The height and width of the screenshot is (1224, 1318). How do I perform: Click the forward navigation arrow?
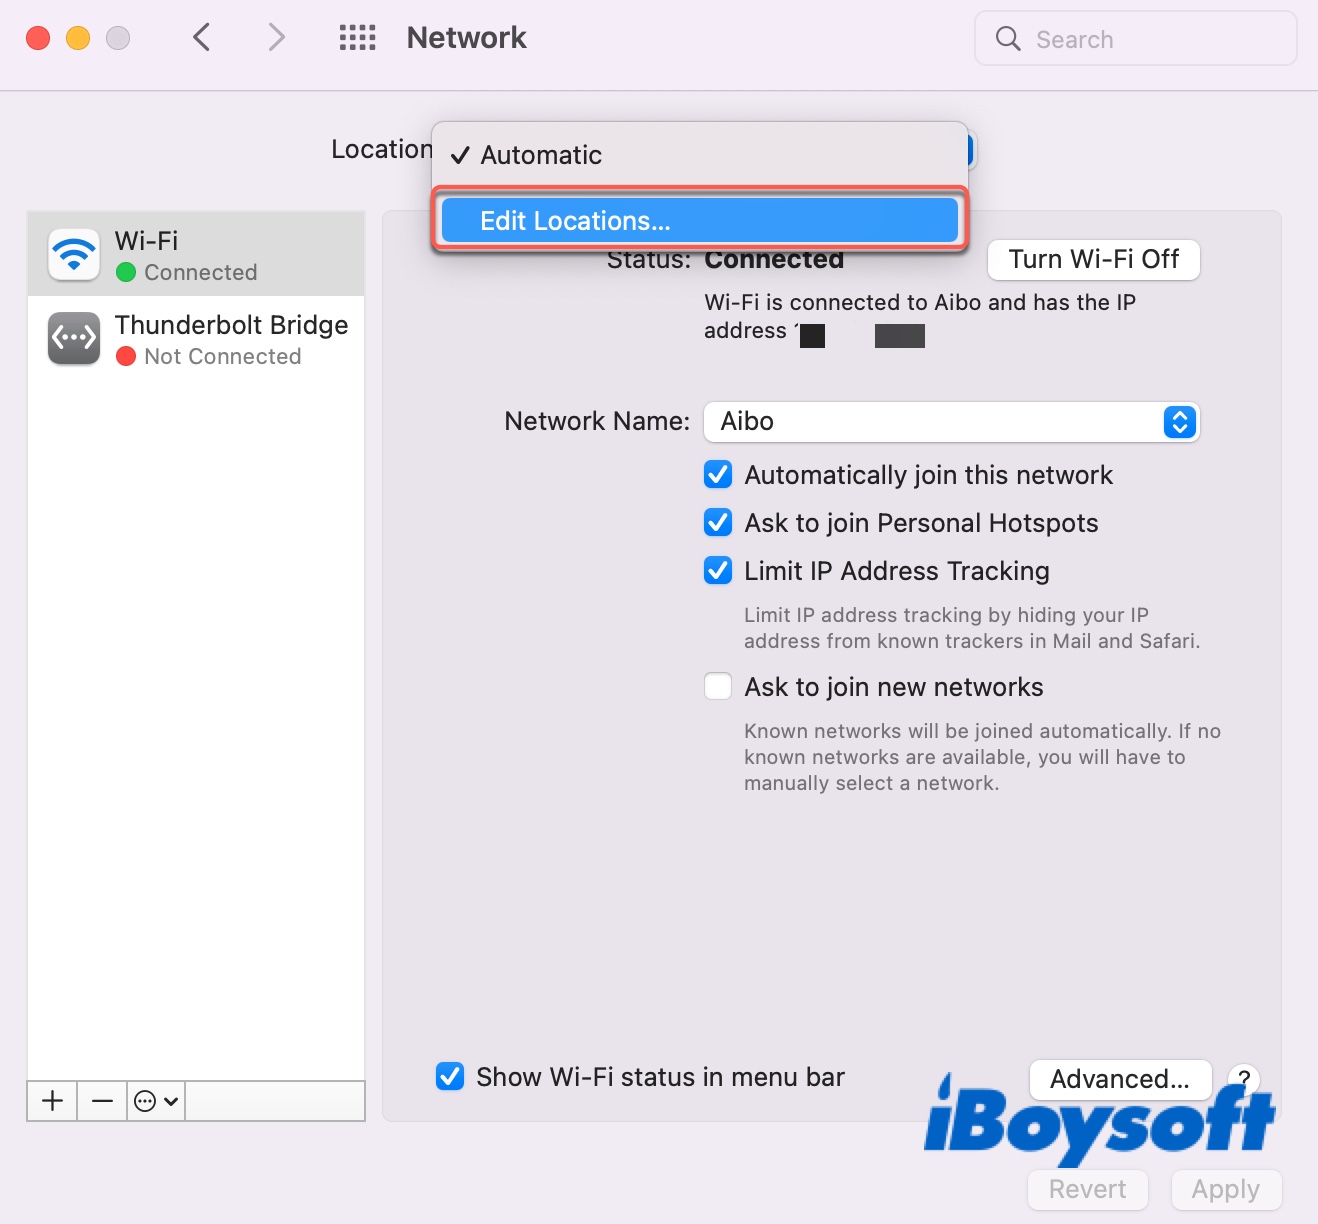tap(276, 37)
